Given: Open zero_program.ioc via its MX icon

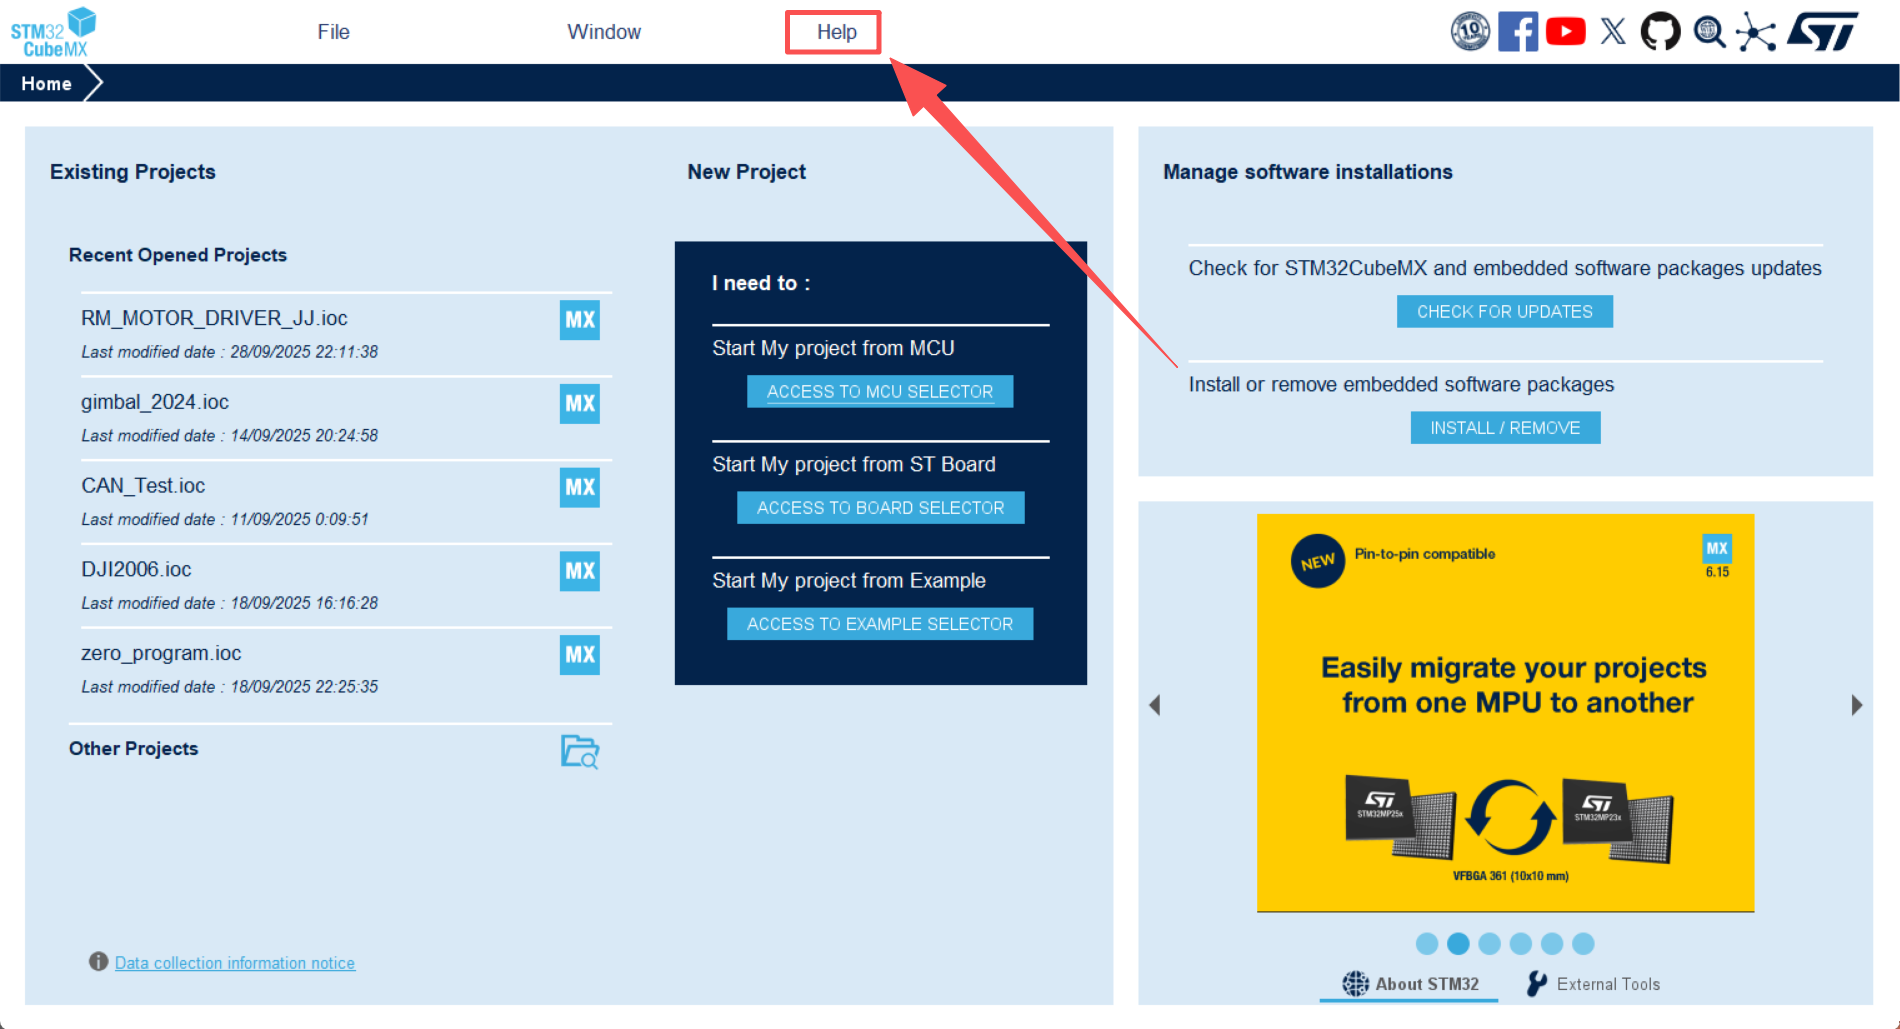Looking at the screenshot, I should pos(580,655).
